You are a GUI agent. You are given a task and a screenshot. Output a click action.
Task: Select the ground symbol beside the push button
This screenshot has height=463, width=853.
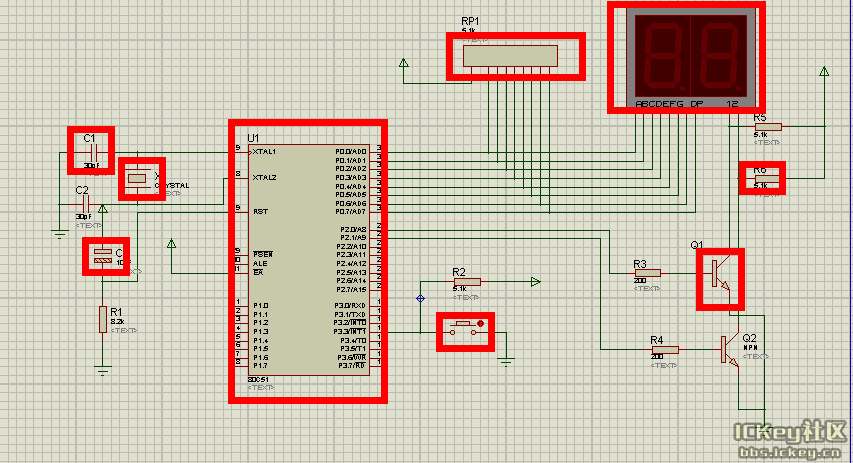click(x=506, y=361)
